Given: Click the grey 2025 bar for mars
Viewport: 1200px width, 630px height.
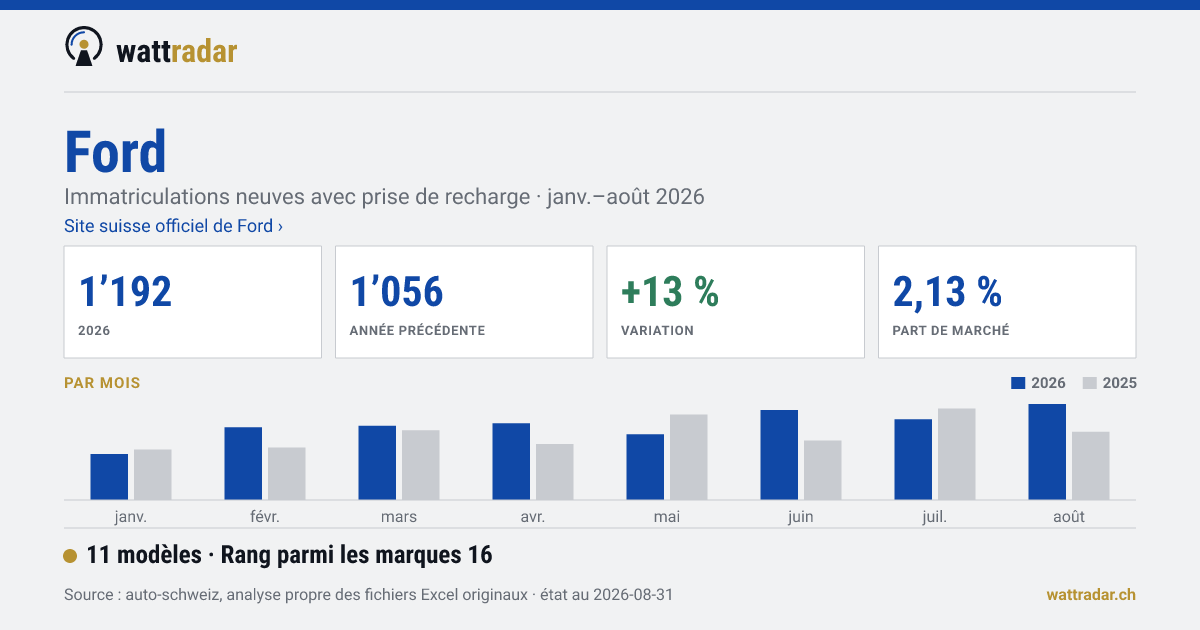Looking at the screenshot, I should (x=421, y=465).
